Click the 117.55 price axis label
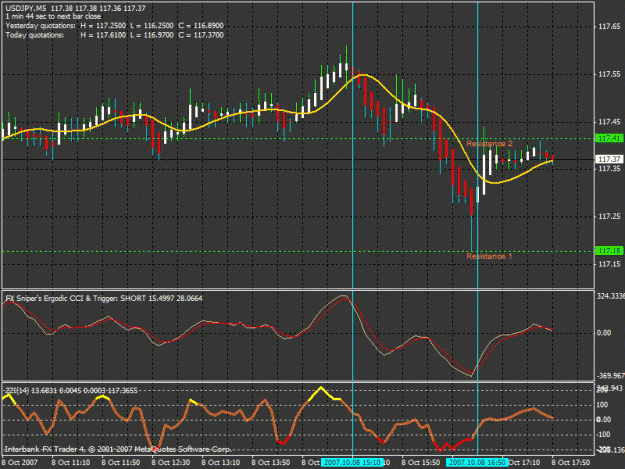The width and height of the screenshot is (625, 469). pyautogui.click(x=609, y=74)
